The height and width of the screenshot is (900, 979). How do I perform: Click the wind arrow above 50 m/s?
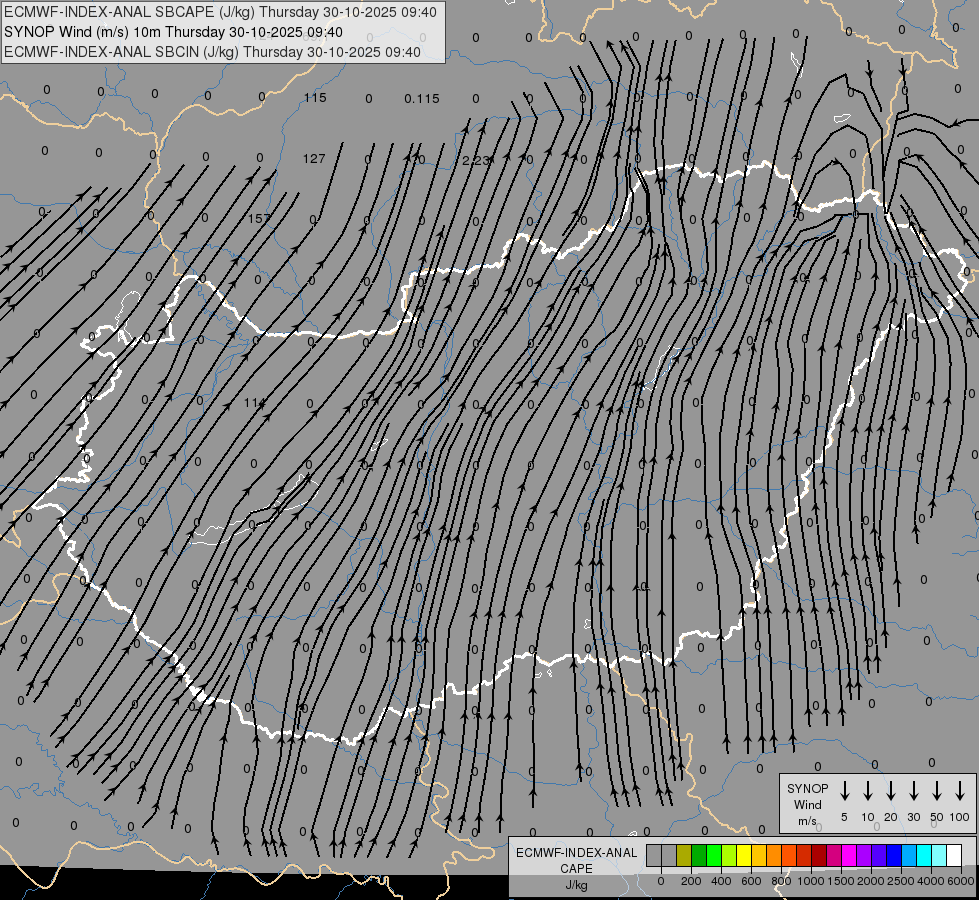click(937, 791)
